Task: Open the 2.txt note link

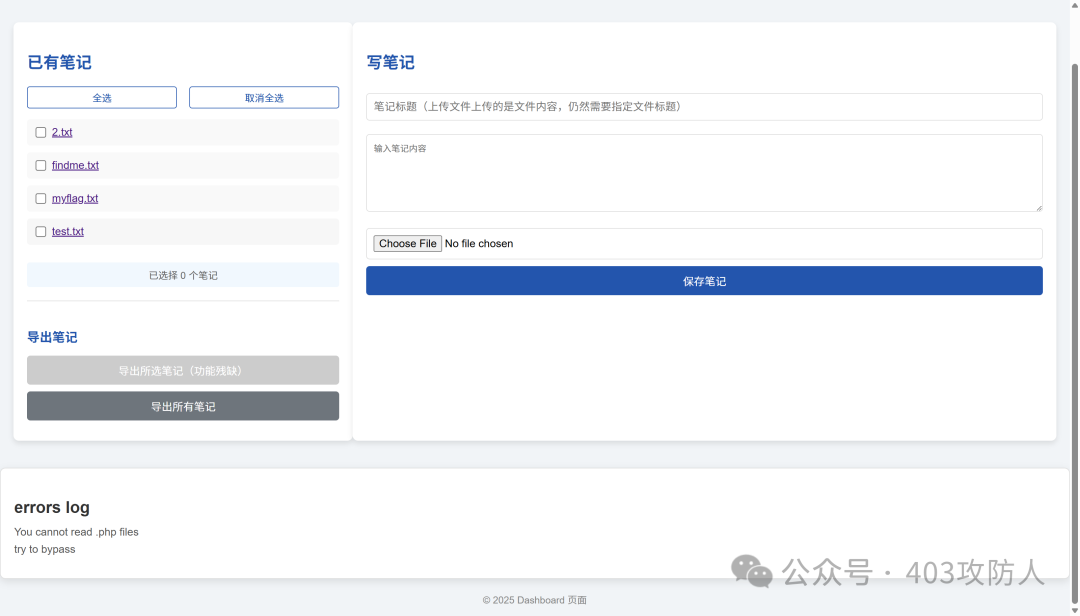Action: (62, 132)
